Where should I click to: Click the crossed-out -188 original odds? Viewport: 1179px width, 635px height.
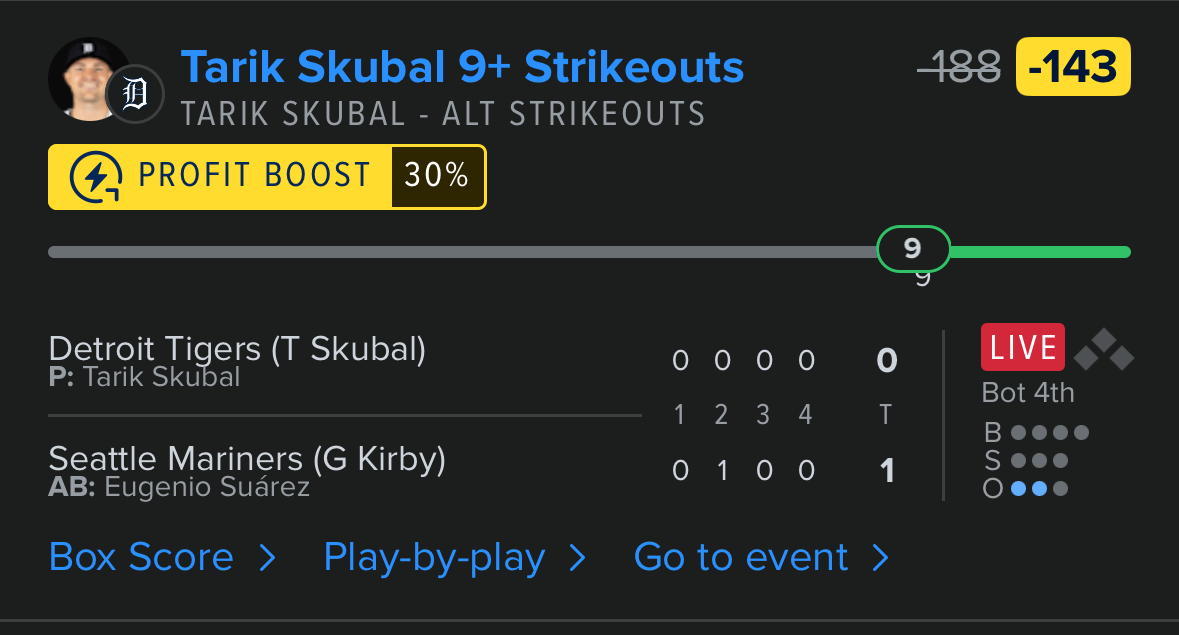pos(959,67)
